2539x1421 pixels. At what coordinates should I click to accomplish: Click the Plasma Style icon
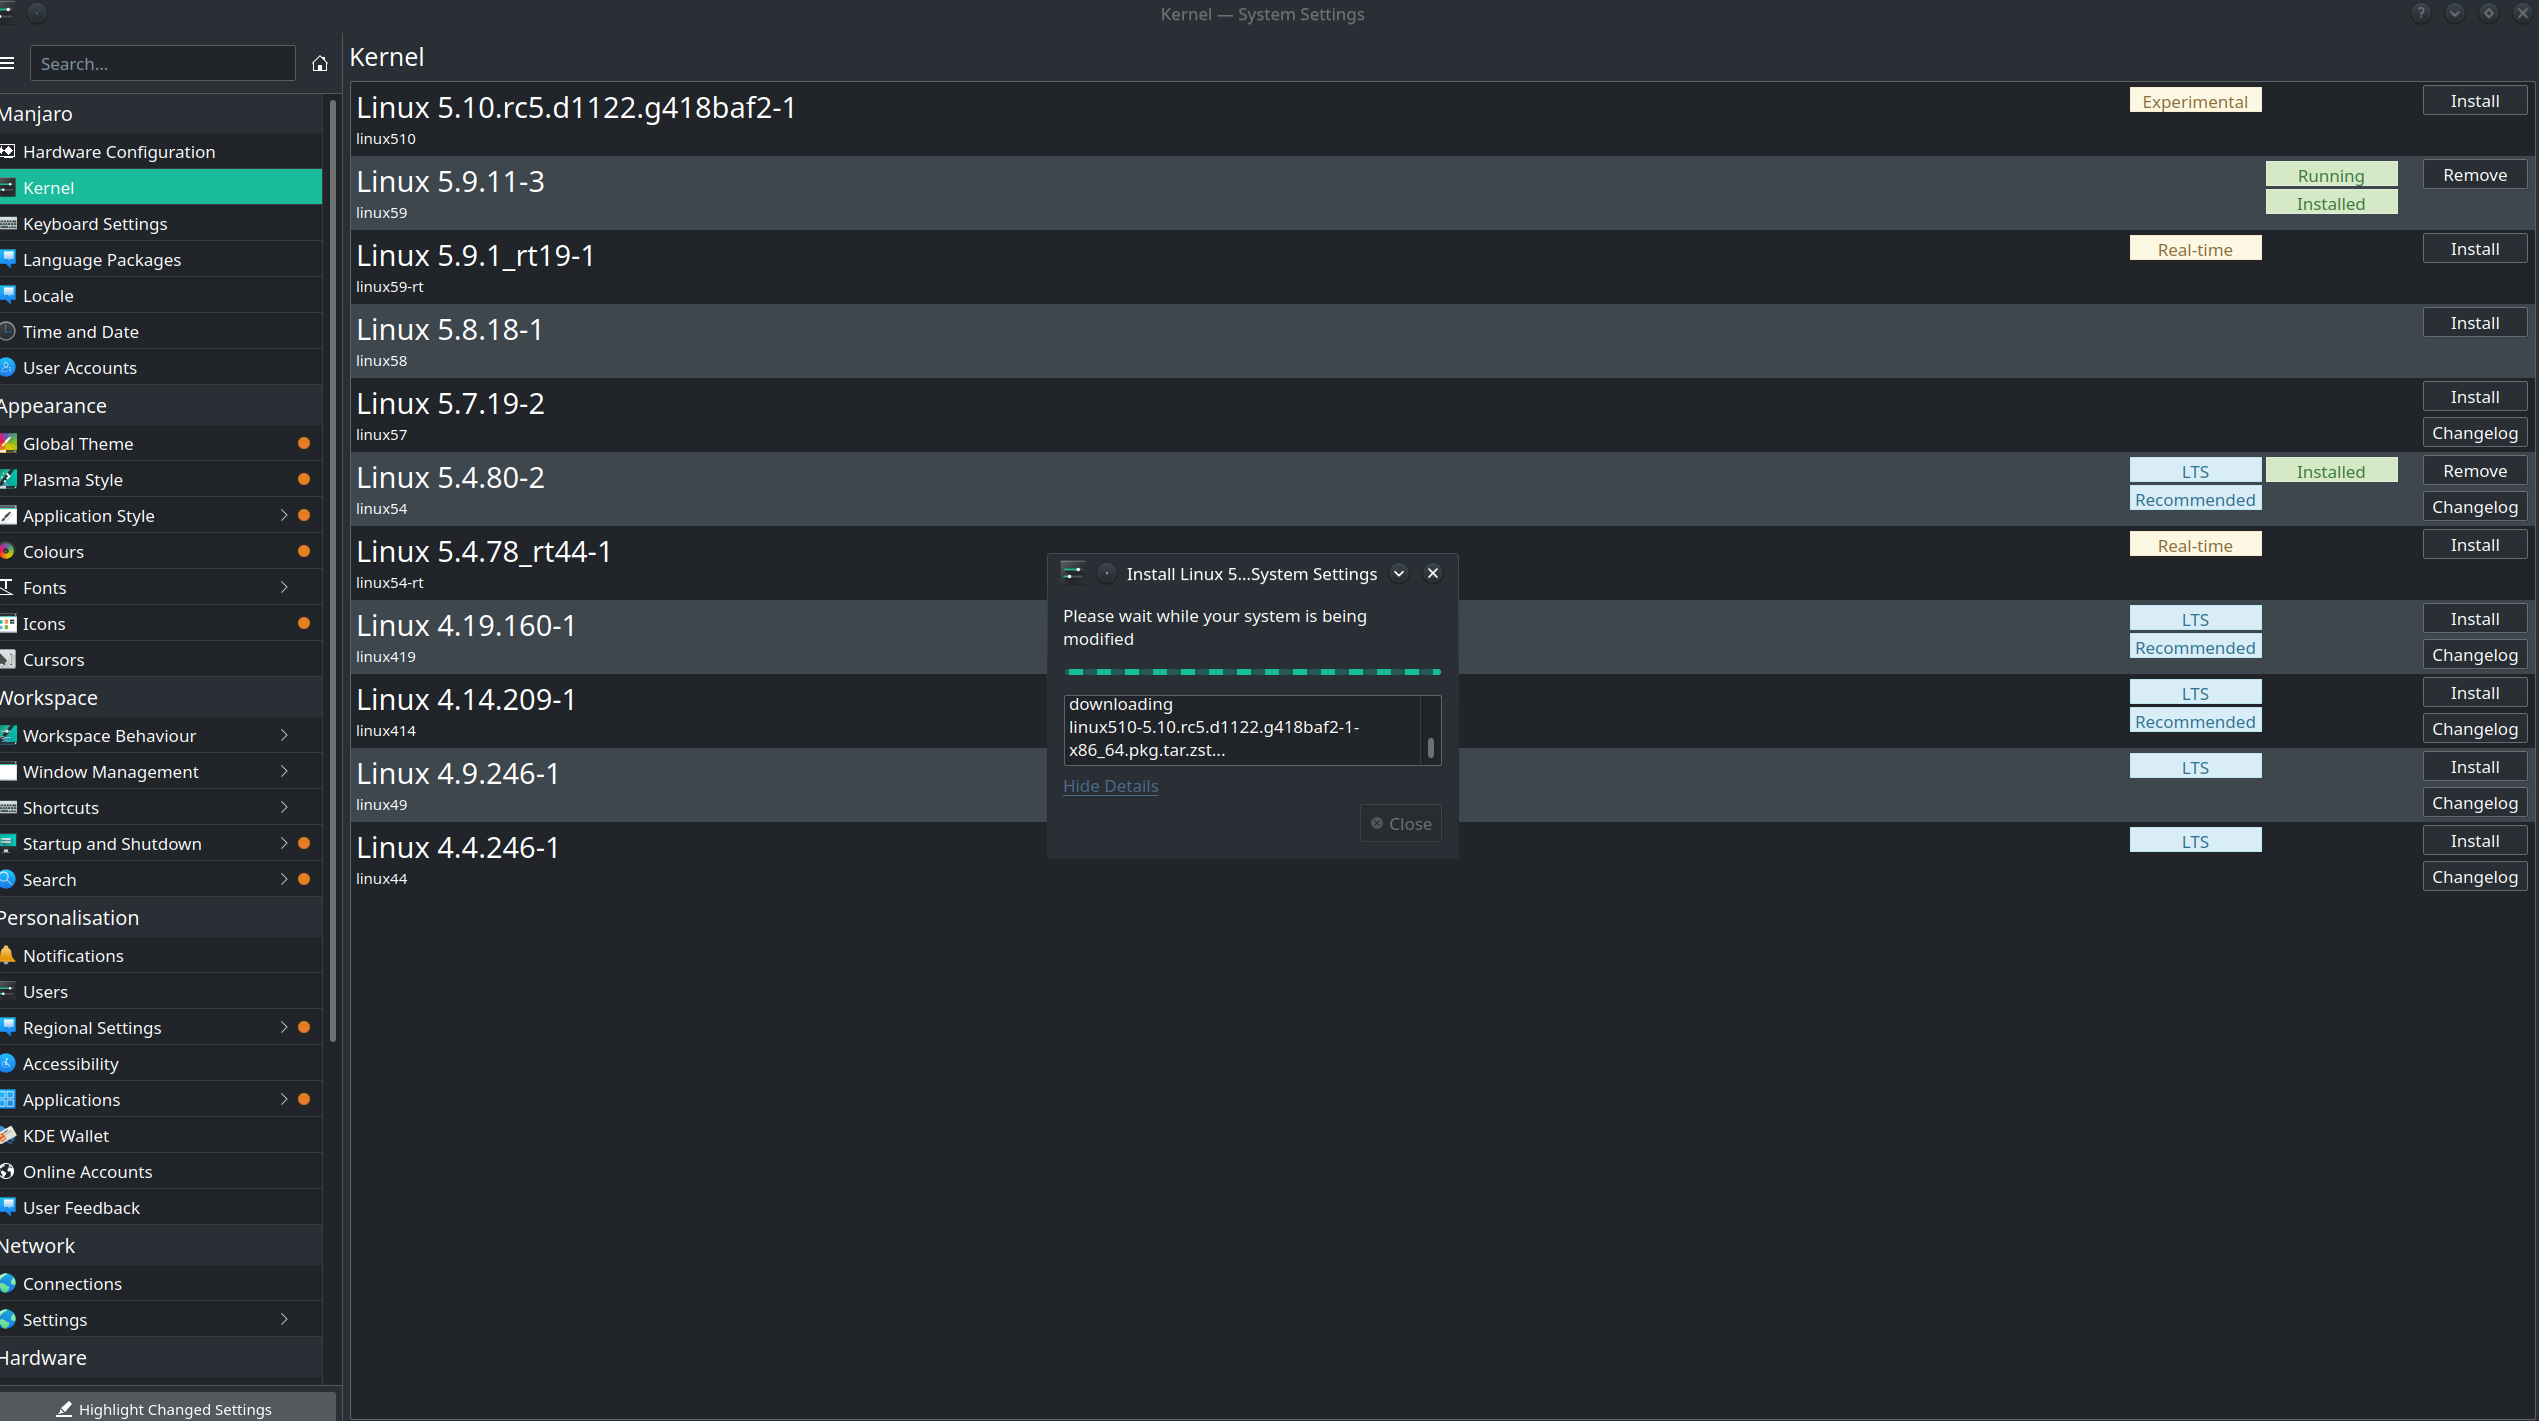click(x=8, y=480)
